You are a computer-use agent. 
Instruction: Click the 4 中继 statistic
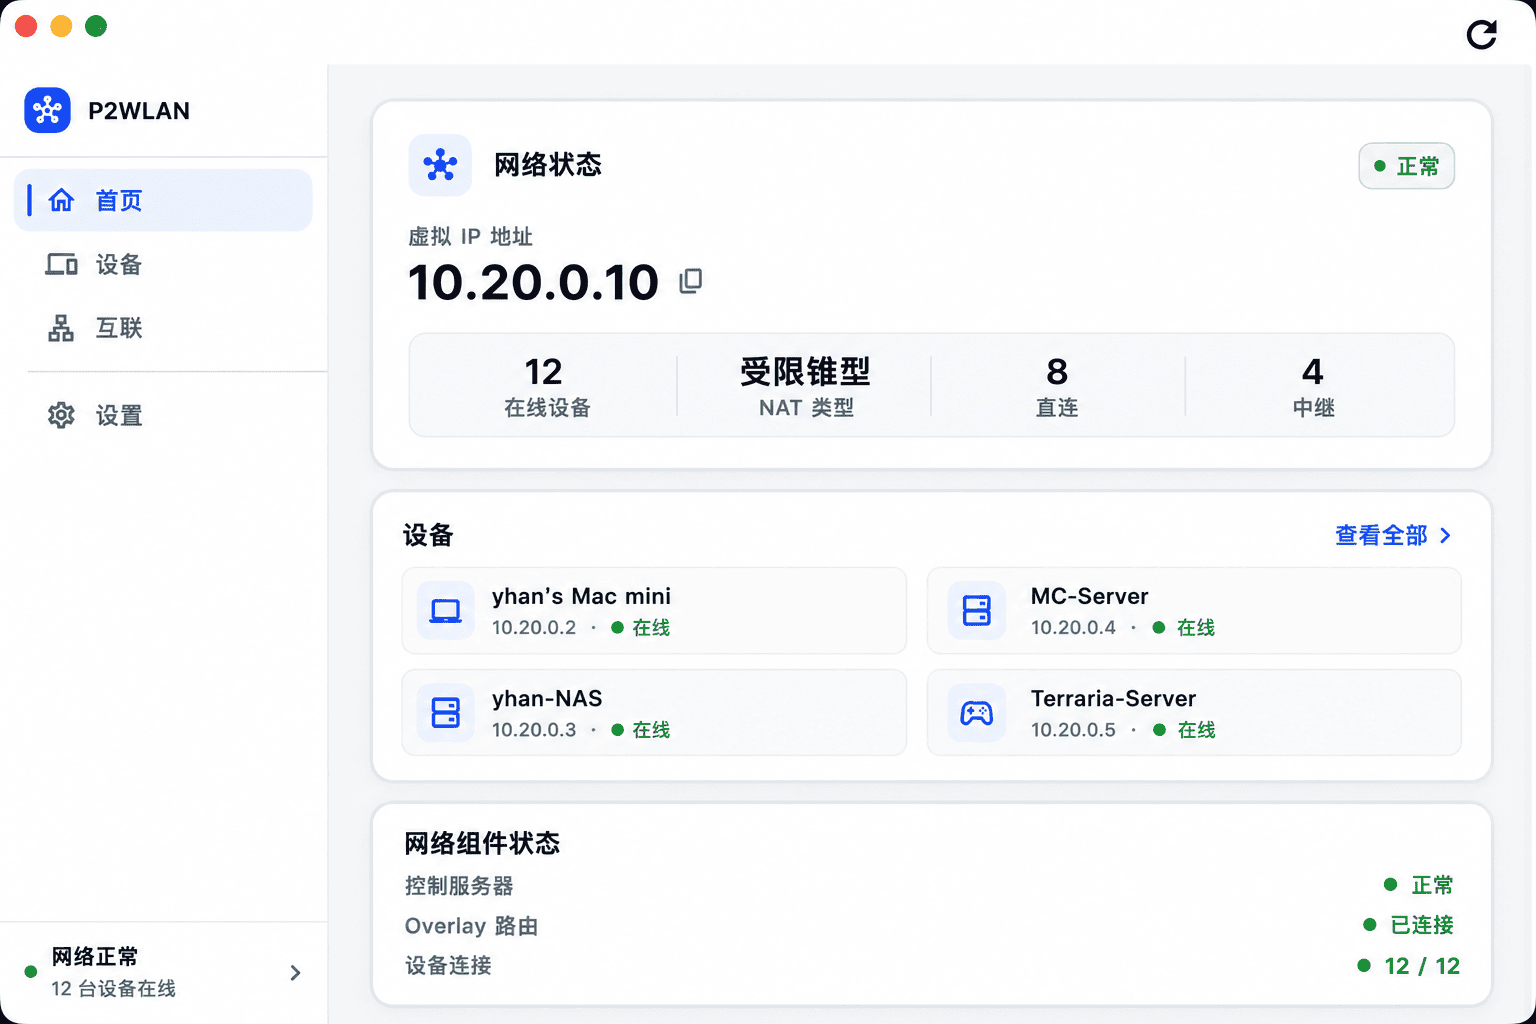click(1313, 385)
